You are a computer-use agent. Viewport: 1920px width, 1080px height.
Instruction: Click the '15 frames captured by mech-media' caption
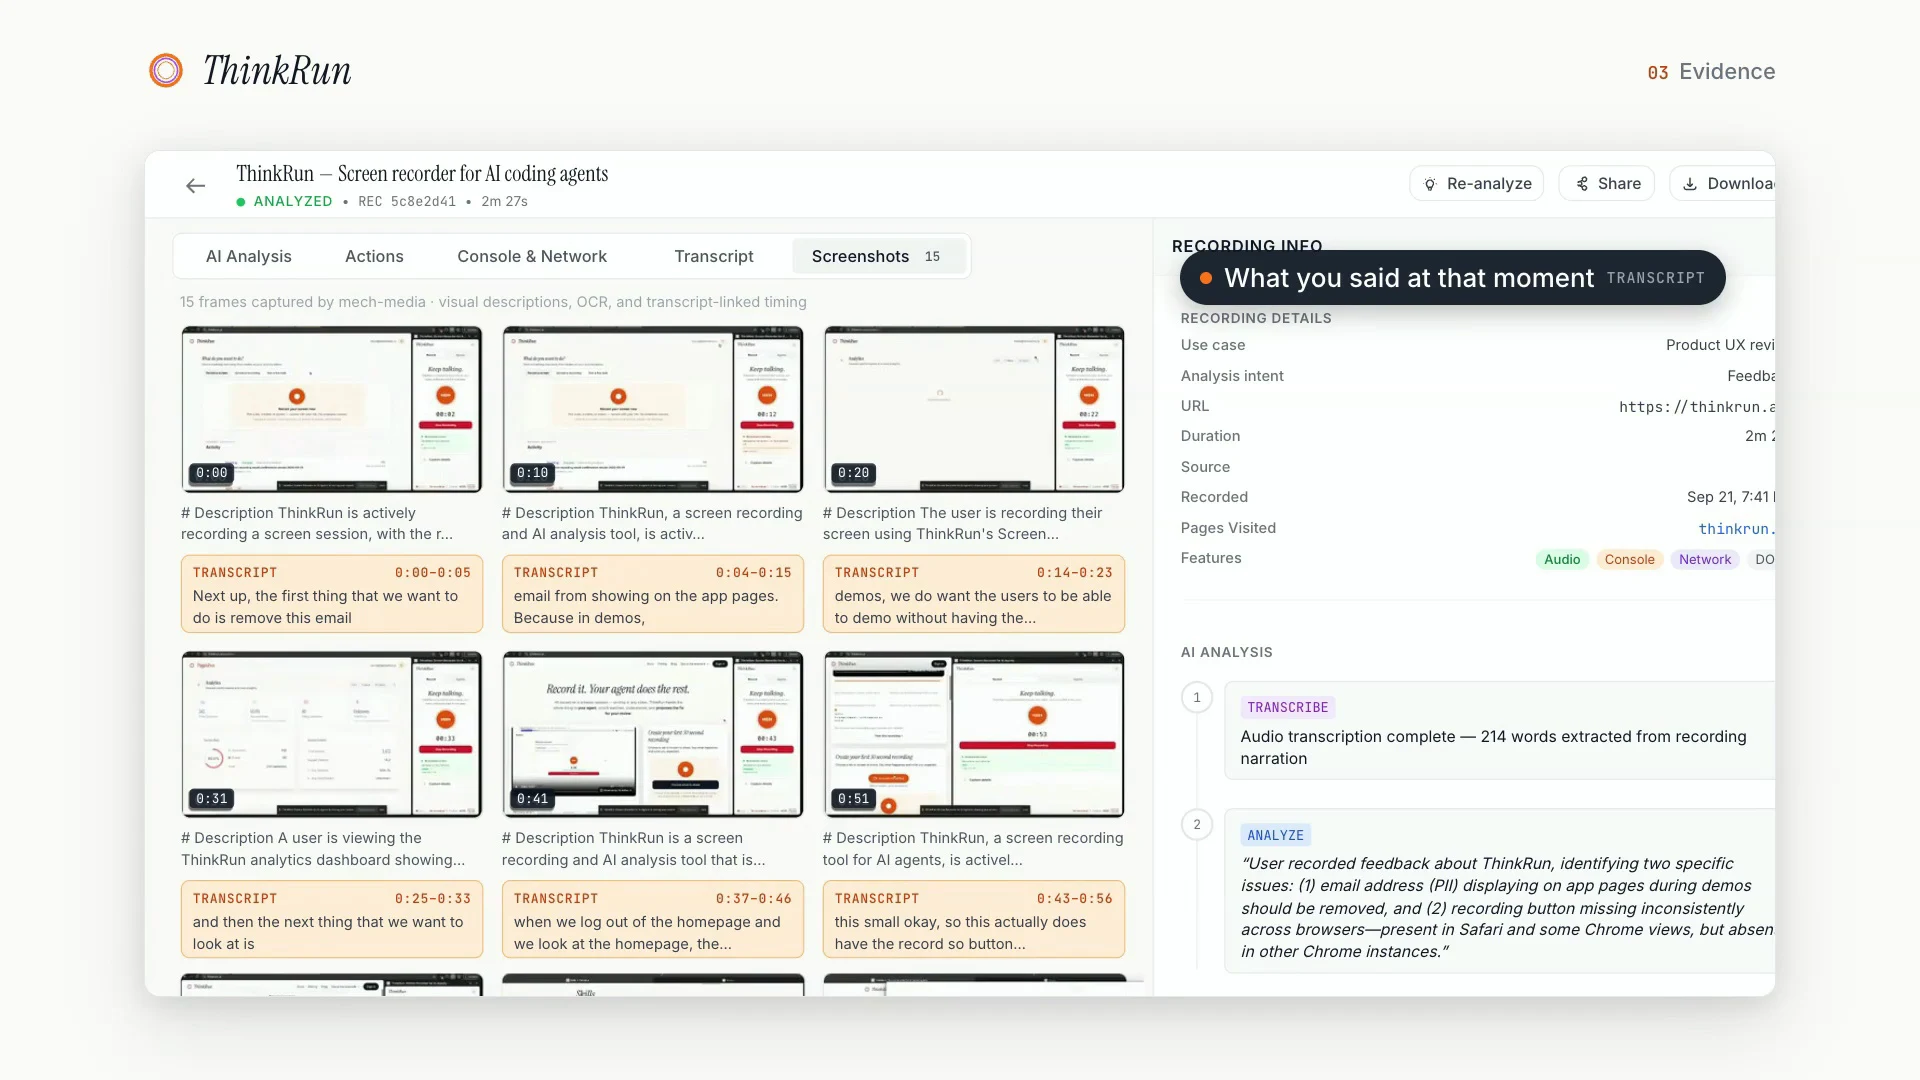[x=493, y=302]
